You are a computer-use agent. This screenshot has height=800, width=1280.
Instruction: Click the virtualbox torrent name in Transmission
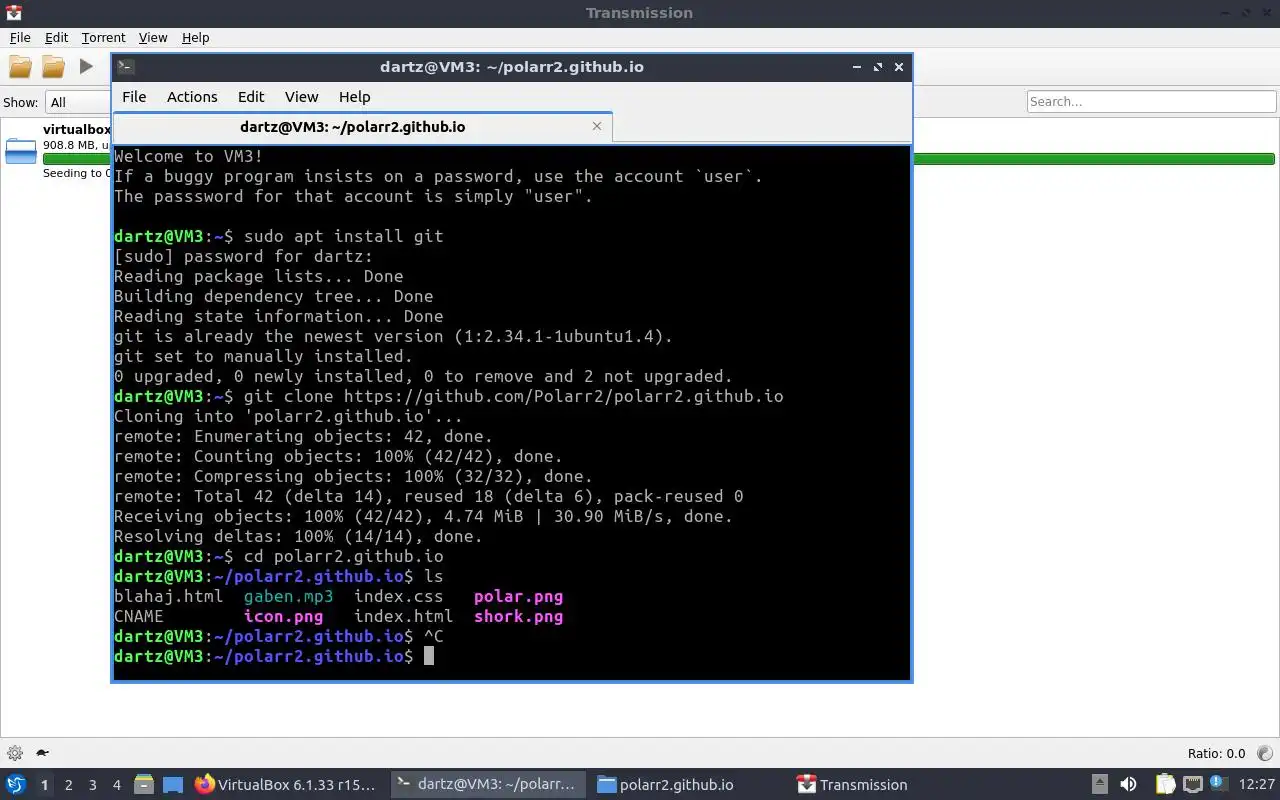pos(77,129)
